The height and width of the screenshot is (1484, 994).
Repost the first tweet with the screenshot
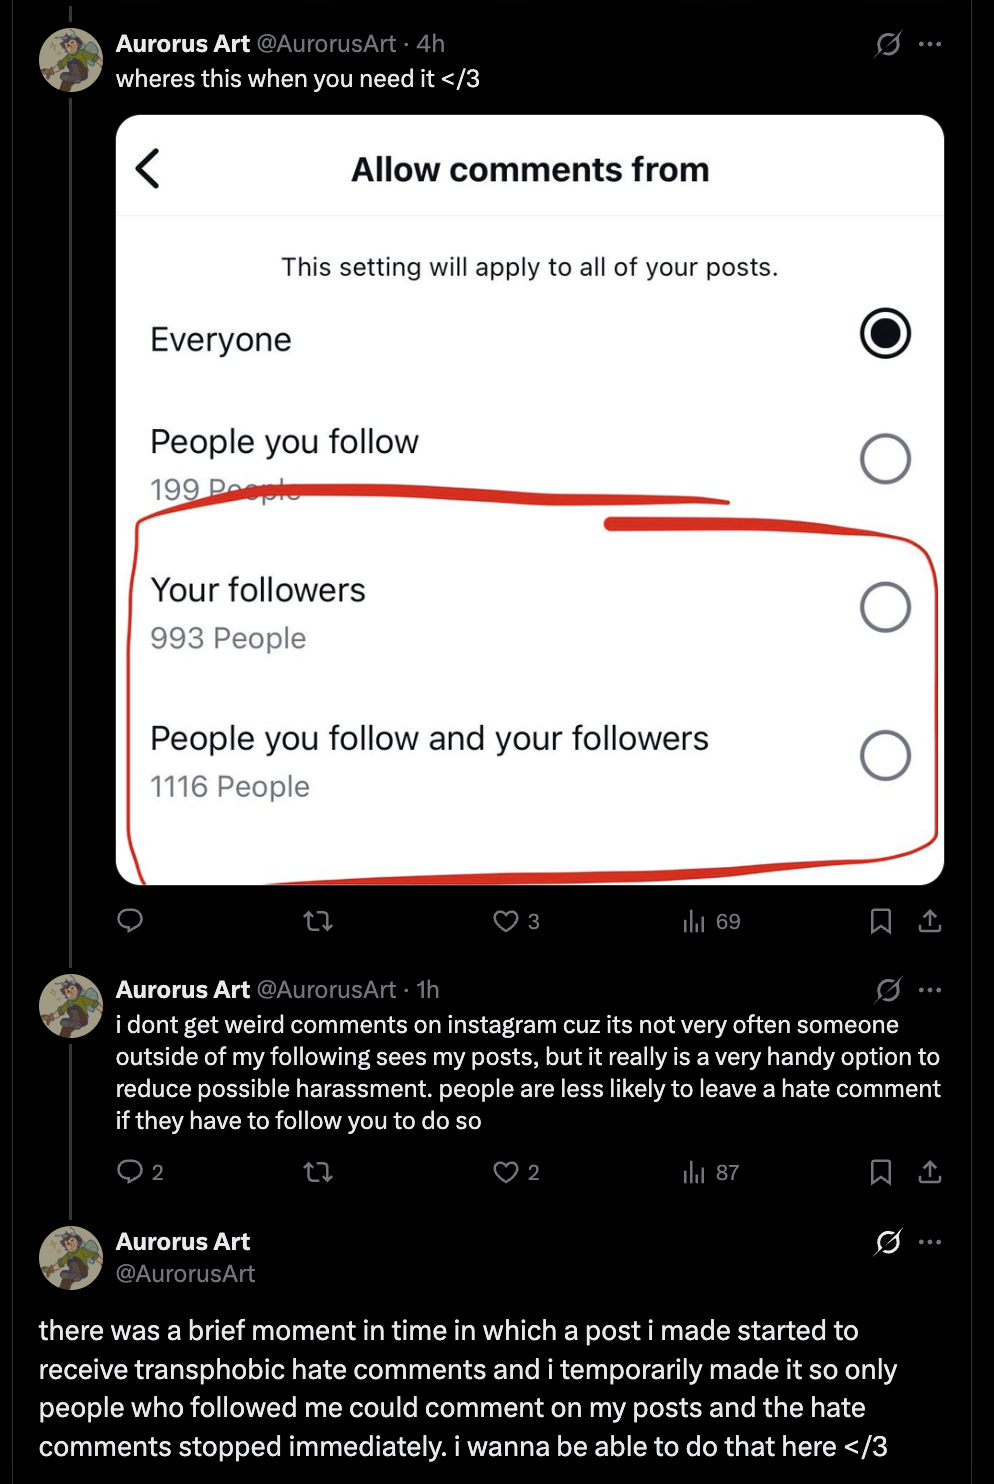click(318, 920)
